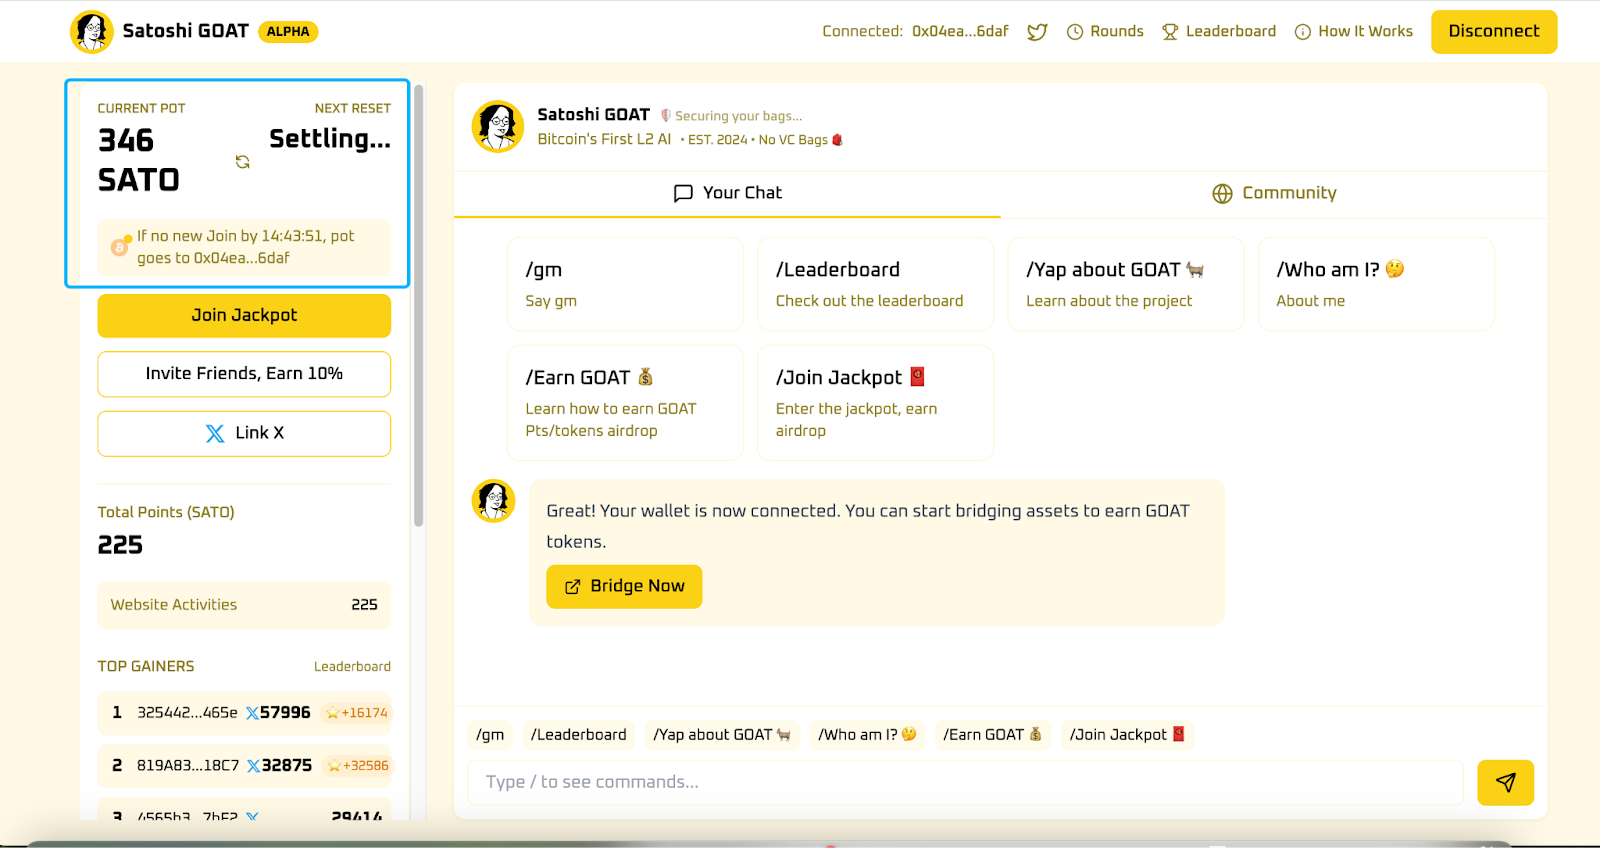Click the send message paper plane button
Image resolution: width=1600 pixels, height=848 pixels.
[1505, 783]
